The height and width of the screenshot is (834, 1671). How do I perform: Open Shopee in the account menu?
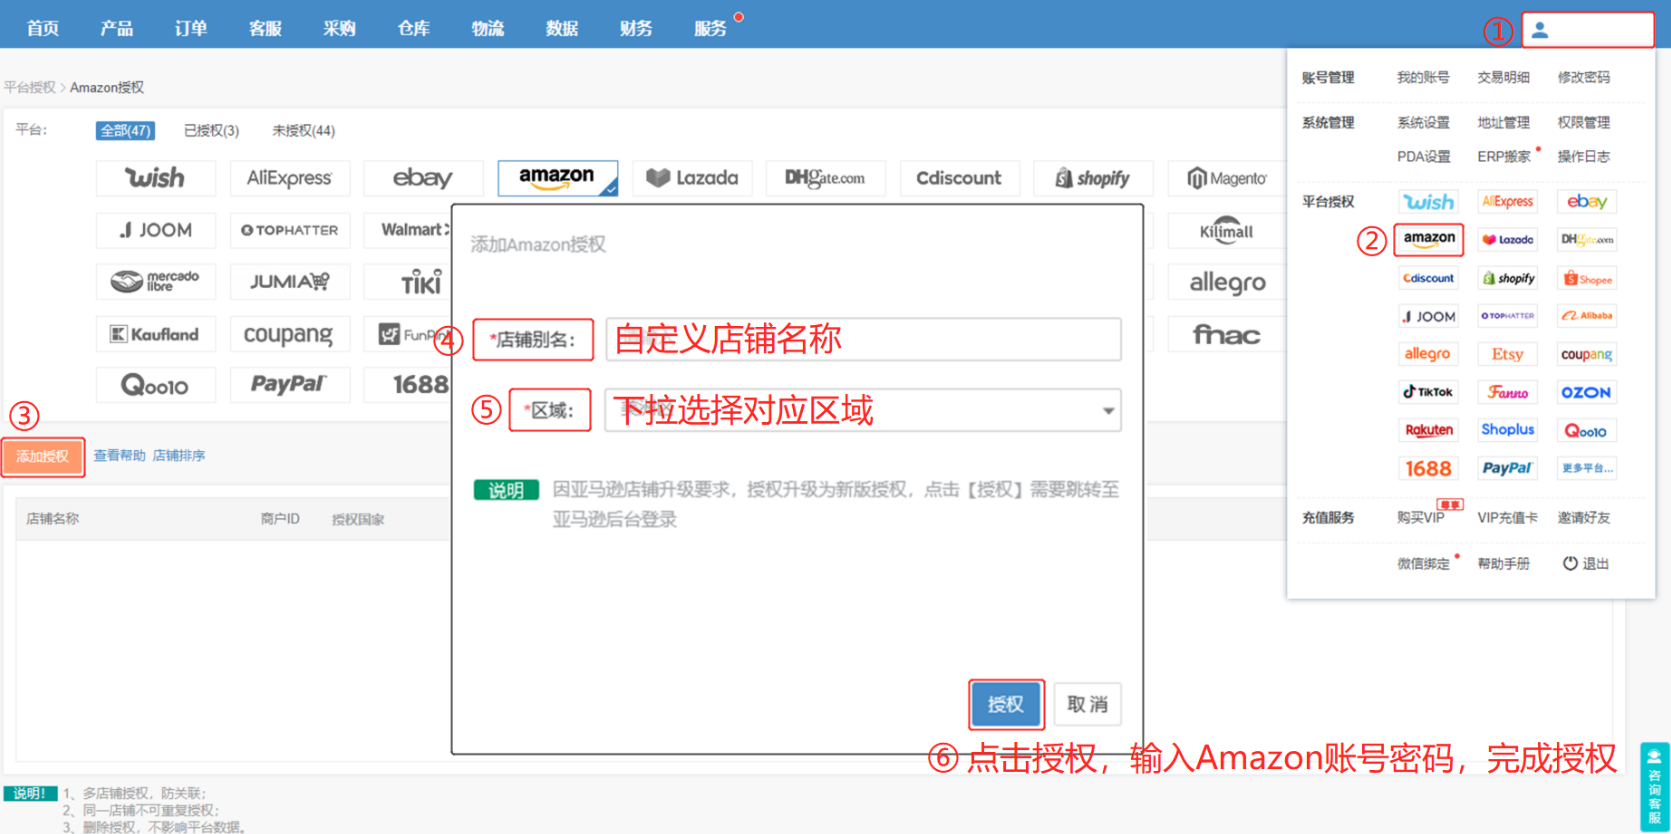[x=1587, y=279]
